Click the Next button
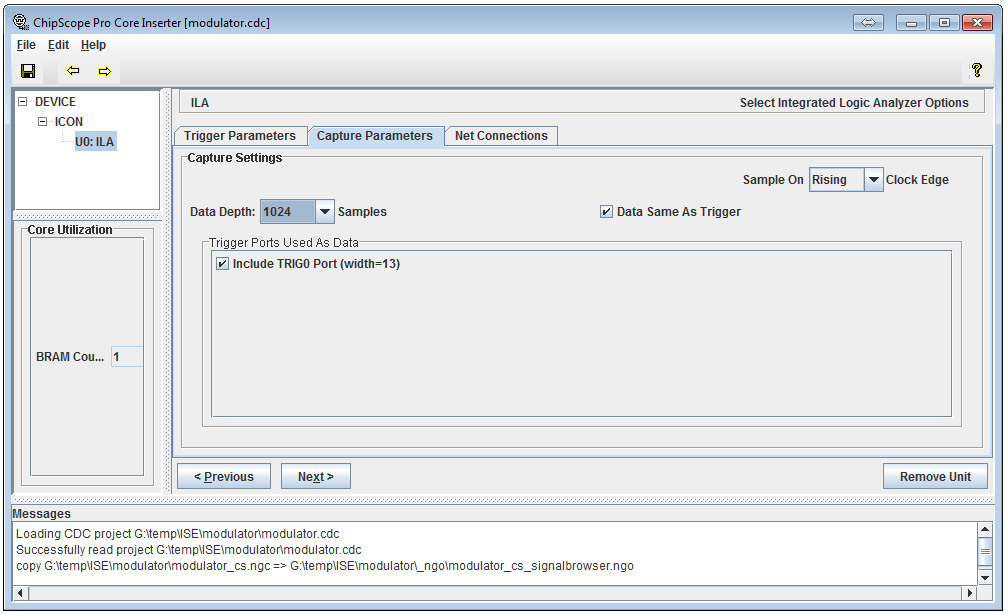Screen dimensions: 1008x615 pos(316,476)
